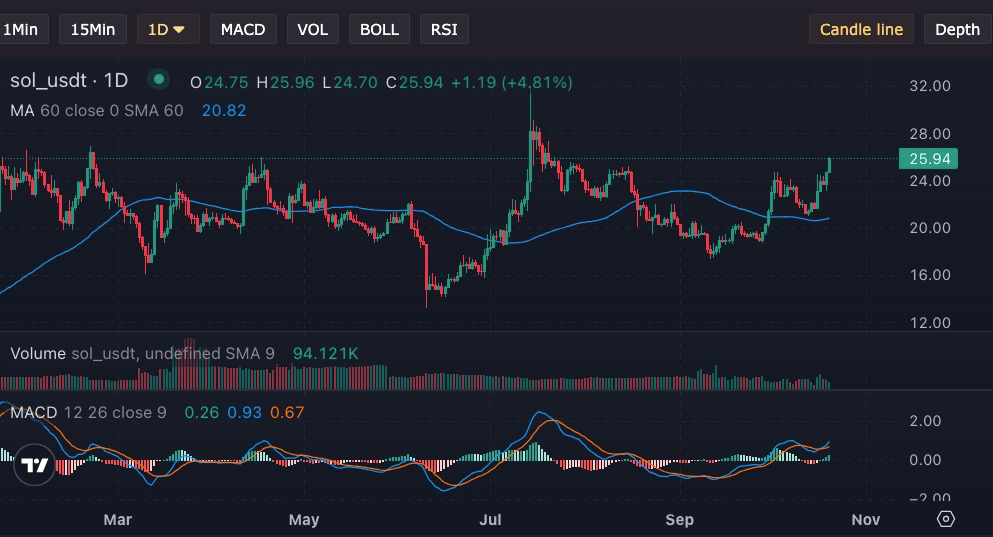The height and width of the screenshot is (537, 993).
Task: Click the MACD 12 26 close 9 legend
Action: coord(89,413)
